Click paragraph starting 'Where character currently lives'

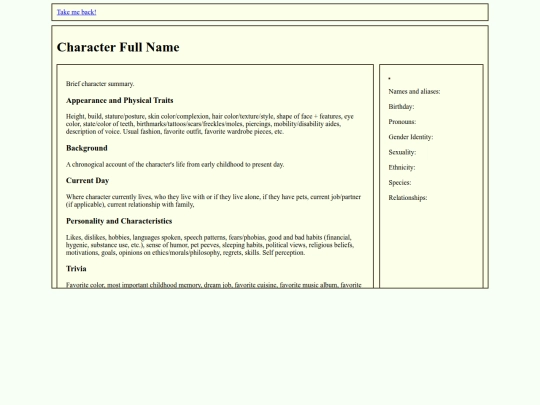coord(214,201)
